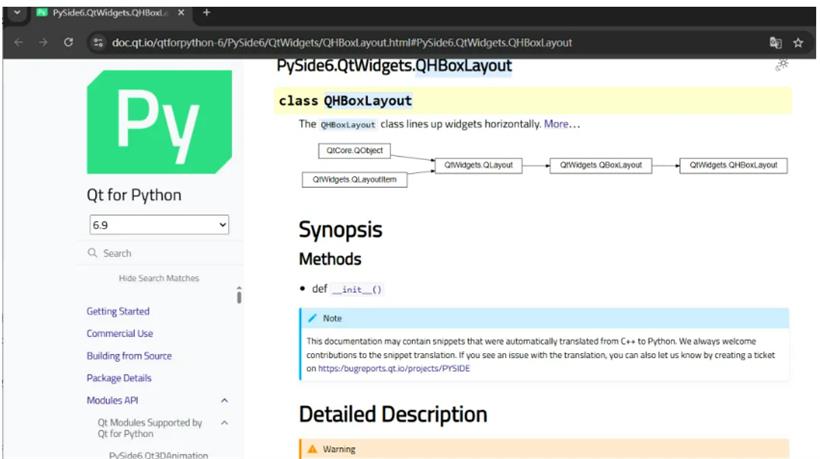The width and height of the screenshot is (820, 459).
Task: Click QtWidgets.QHBoxLayout diagram node
Action: point(733,165)
